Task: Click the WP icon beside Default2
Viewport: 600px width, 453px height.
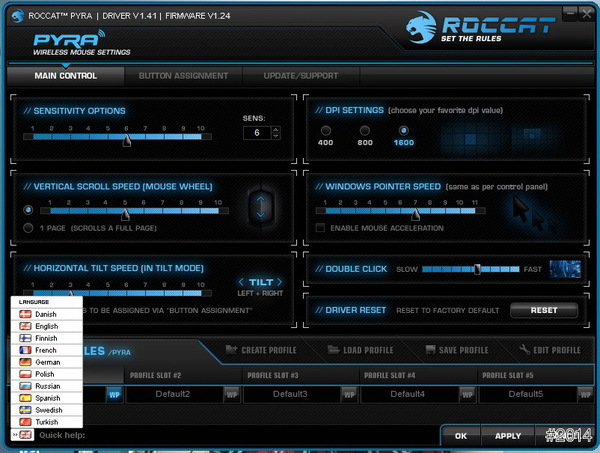Action: [x=231, y=394]
